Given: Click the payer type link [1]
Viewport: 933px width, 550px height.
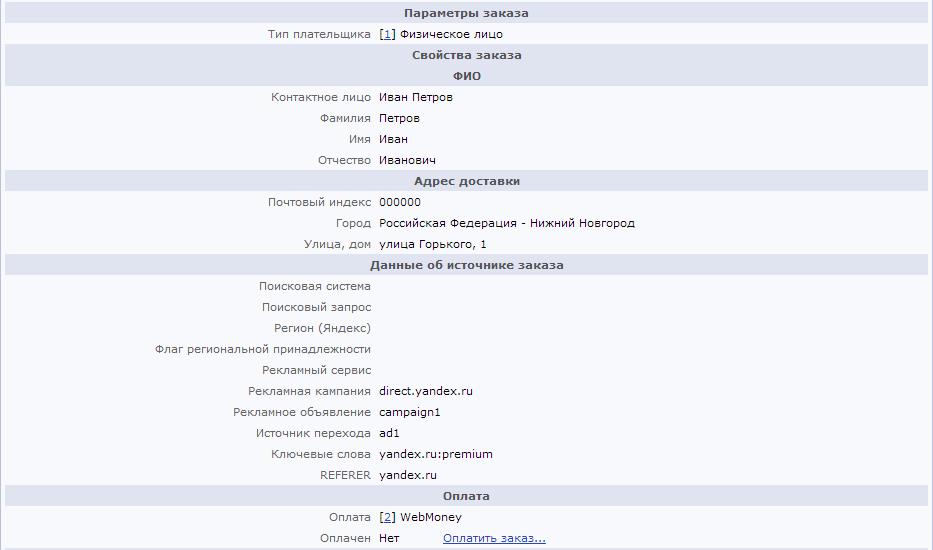Looking at the screenshot, I should (387, 34).
